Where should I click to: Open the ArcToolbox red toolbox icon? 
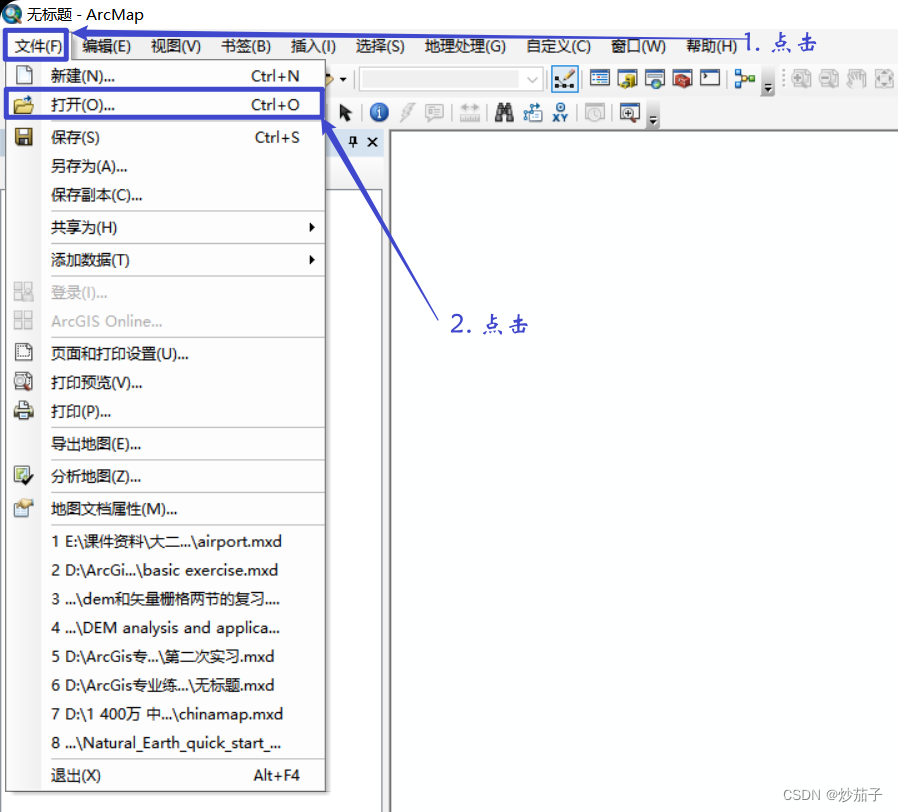click(x=683, y=78)
